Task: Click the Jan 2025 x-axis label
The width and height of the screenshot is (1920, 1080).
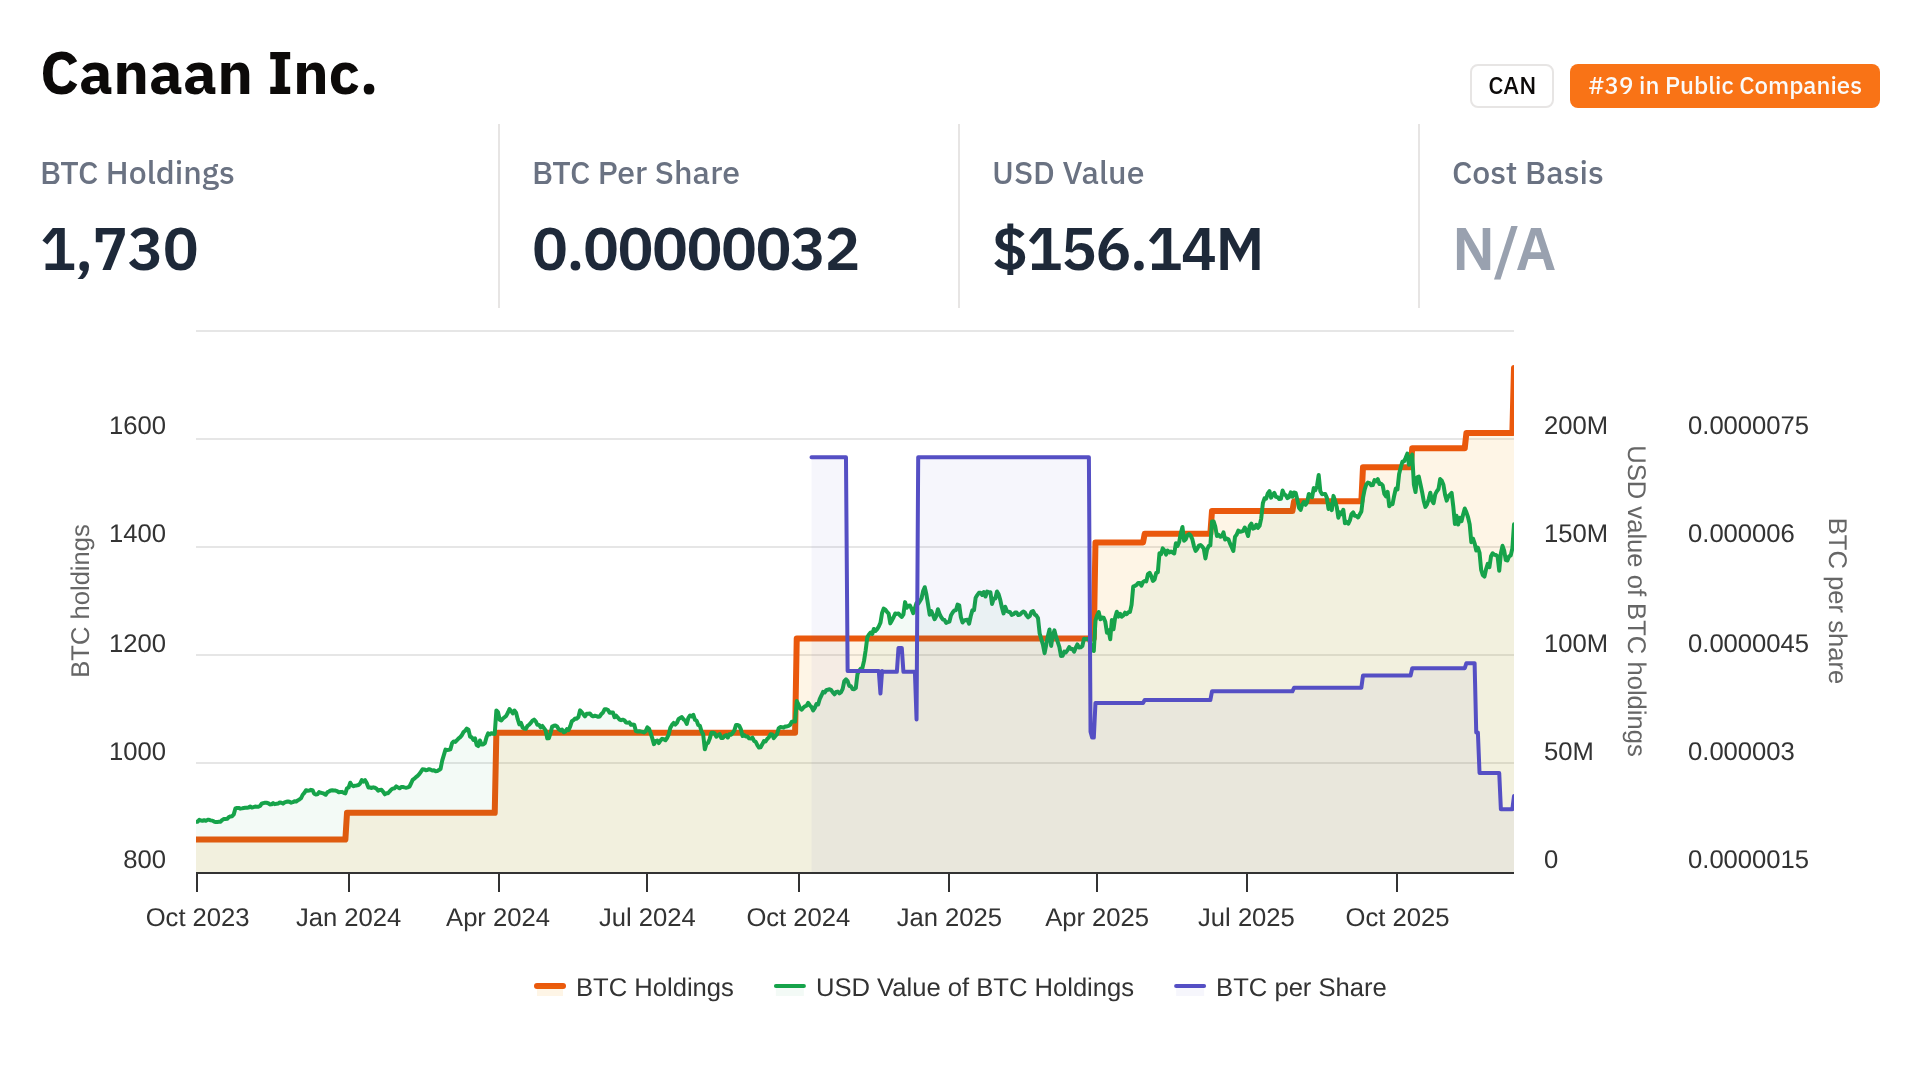Action: point(948,917)
